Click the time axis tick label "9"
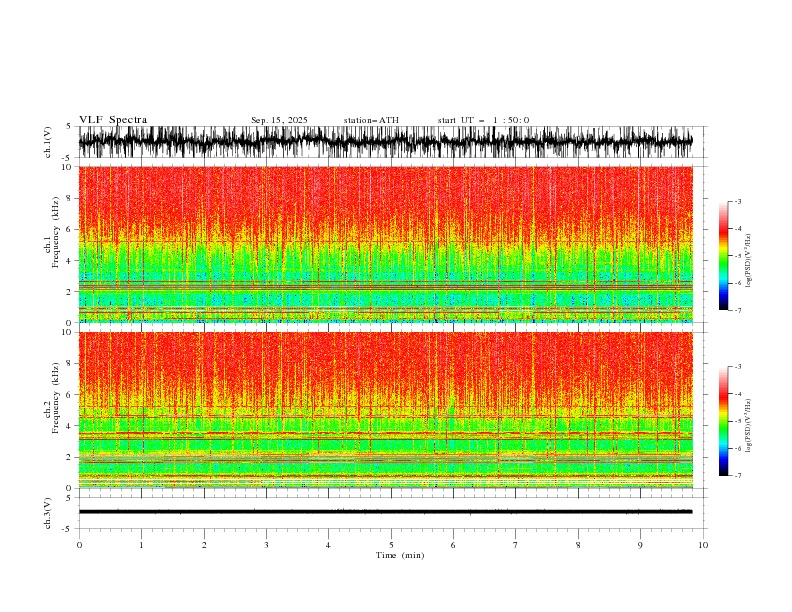Screen dimensions: 792x612 coord(640,545)
